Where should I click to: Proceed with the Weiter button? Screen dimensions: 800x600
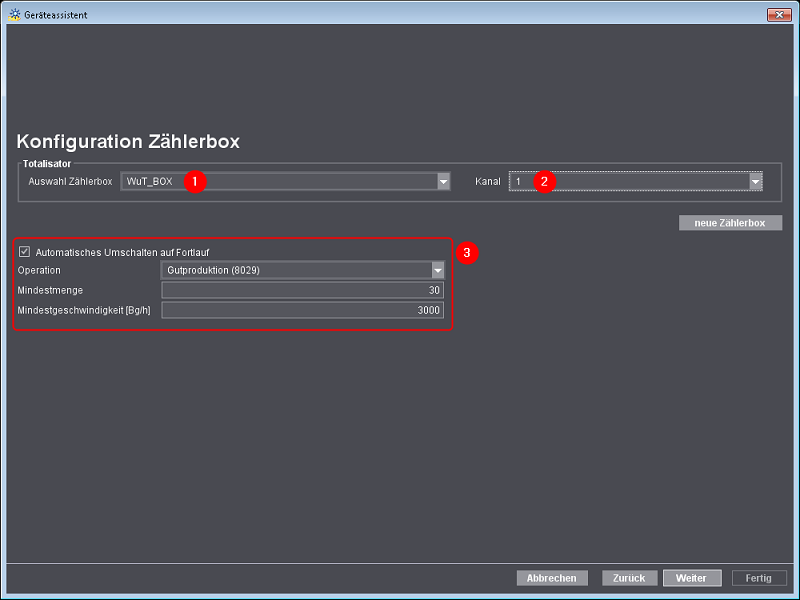point(691,578)
